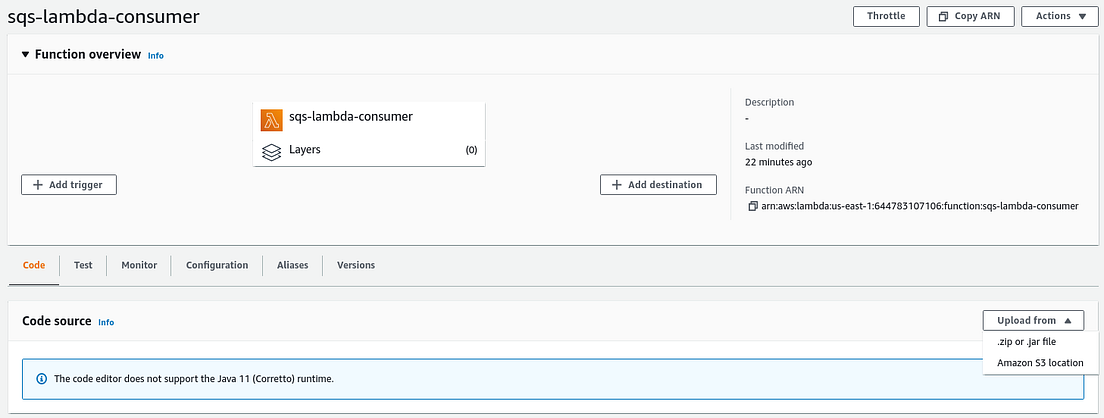This screenshot has height=418, width=1104.
Task: Click the Add destination button
Action: (658, 185)
